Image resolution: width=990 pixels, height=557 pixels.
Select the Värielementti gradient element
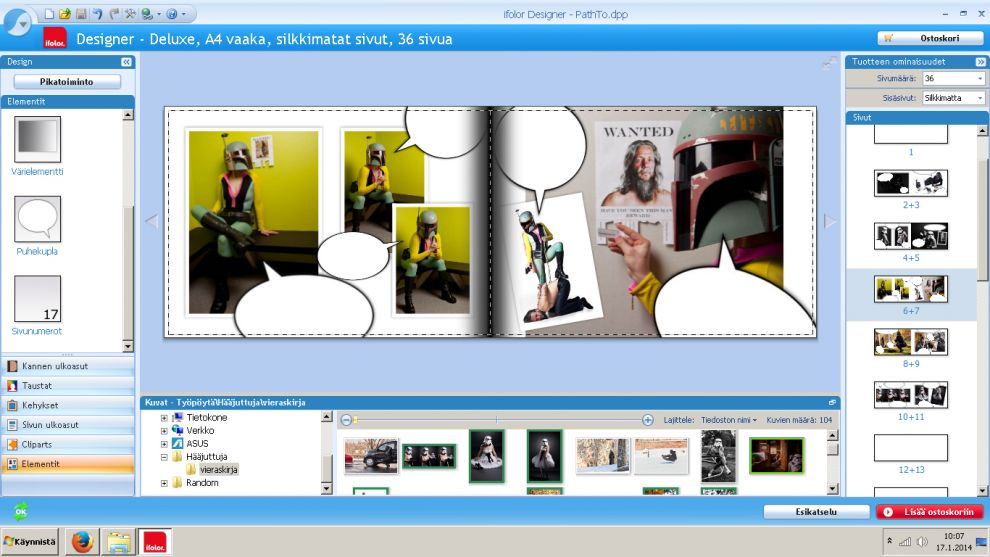(37, 140)
